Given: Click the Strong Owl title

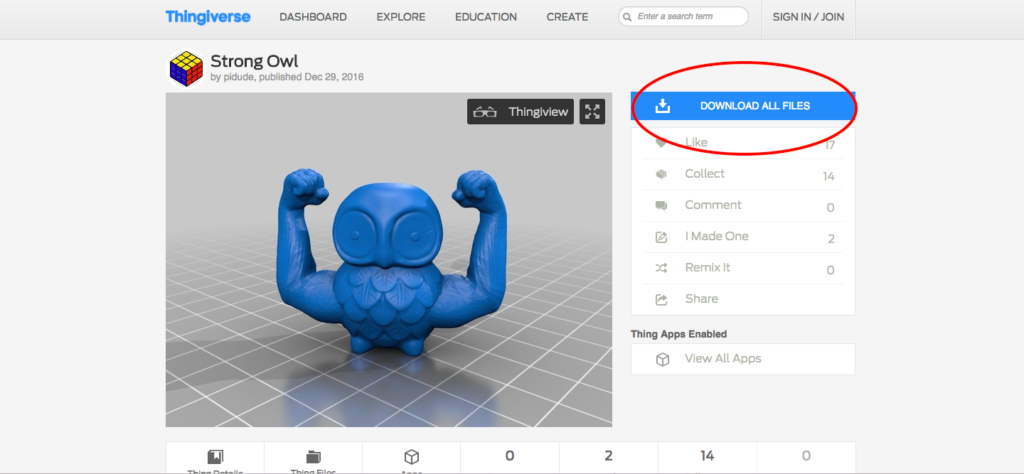Looking at the screenshot, I should [254, 61].
